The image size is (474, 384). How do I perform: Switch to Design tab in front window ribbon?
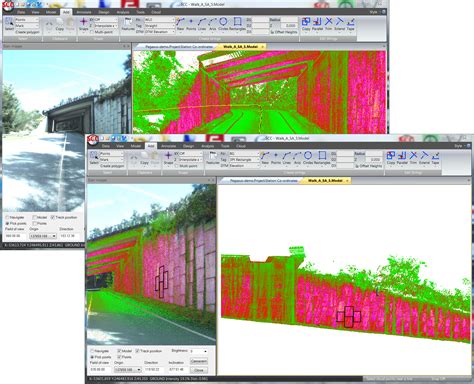pos(188,146)
